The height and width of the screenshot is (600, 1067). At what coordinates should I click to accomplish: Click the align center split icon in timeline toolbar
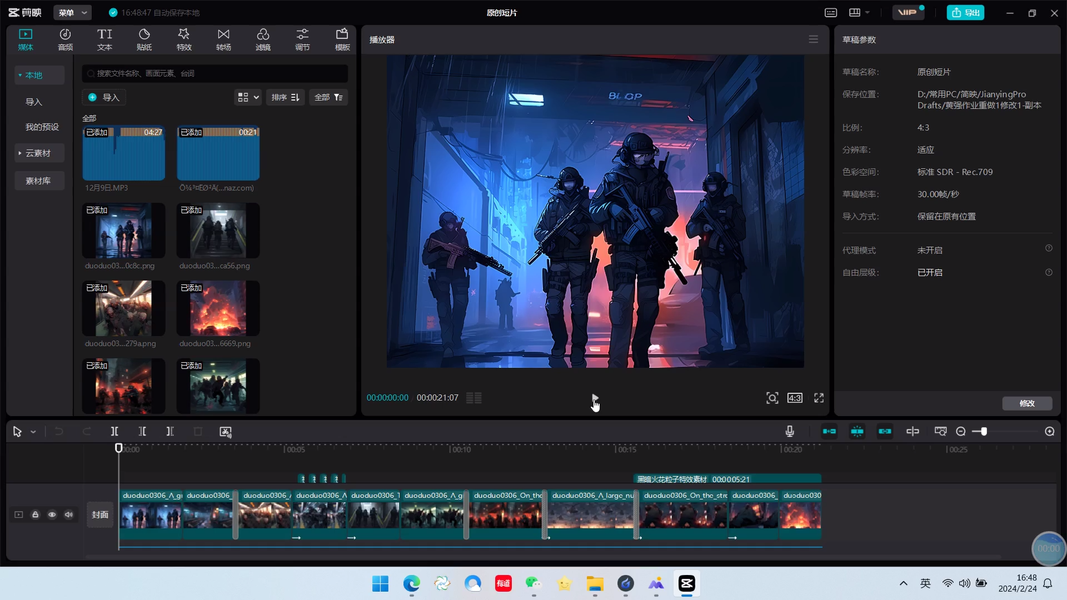pyautogui.click(x=913, y=431)
